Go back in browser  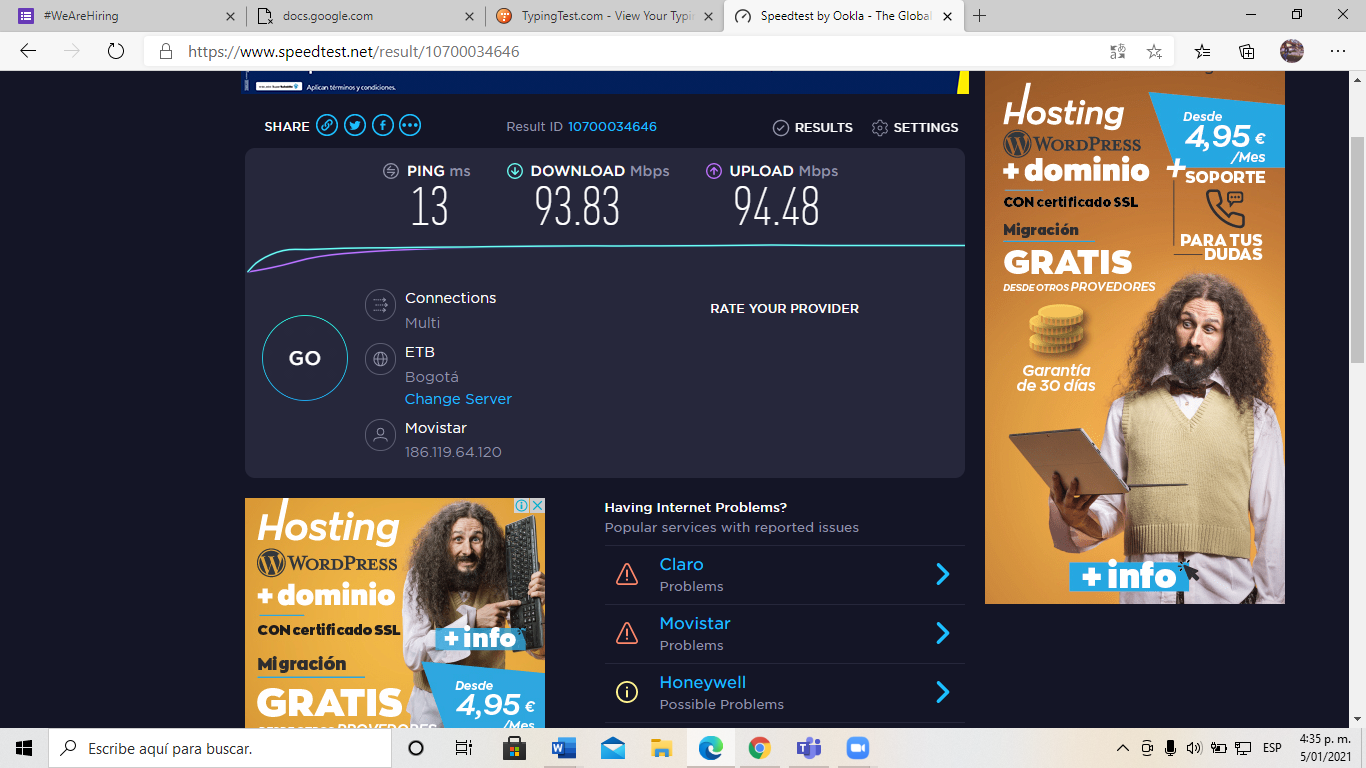[28, 51]
